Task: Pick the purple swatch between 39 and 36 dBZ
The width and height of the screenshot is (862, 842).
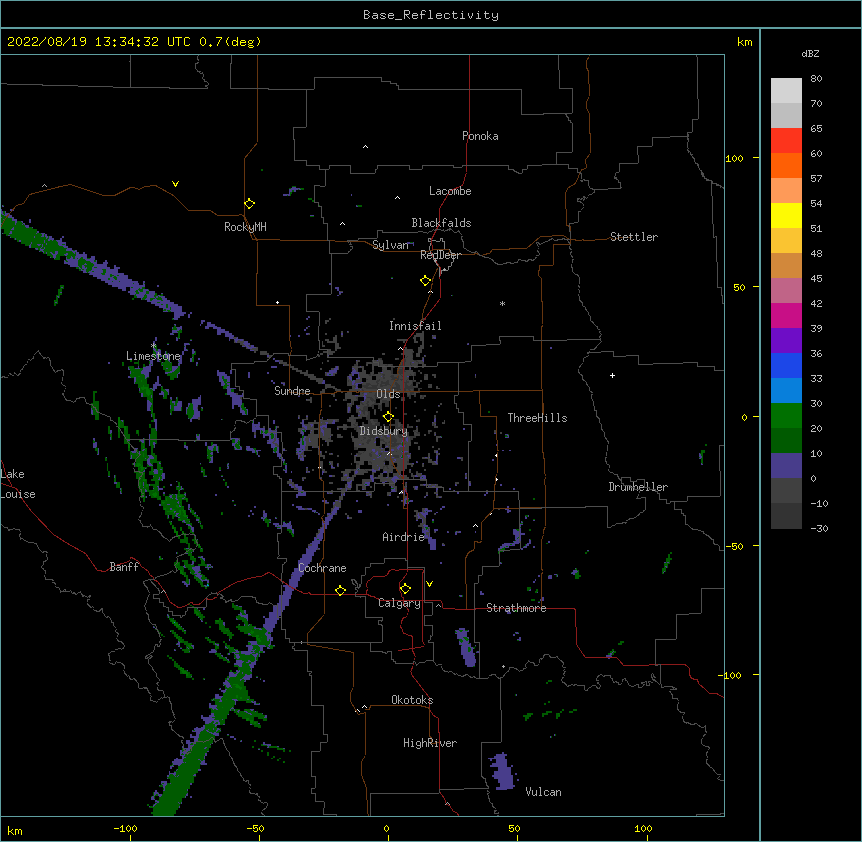Action: click(786, 341)
